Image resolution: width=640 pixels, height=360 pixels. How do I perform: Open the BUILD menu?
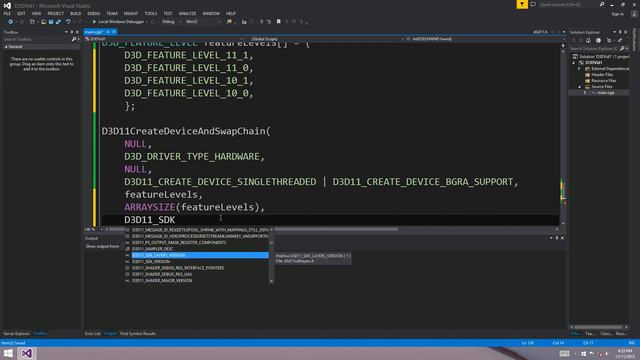(76, 13)
